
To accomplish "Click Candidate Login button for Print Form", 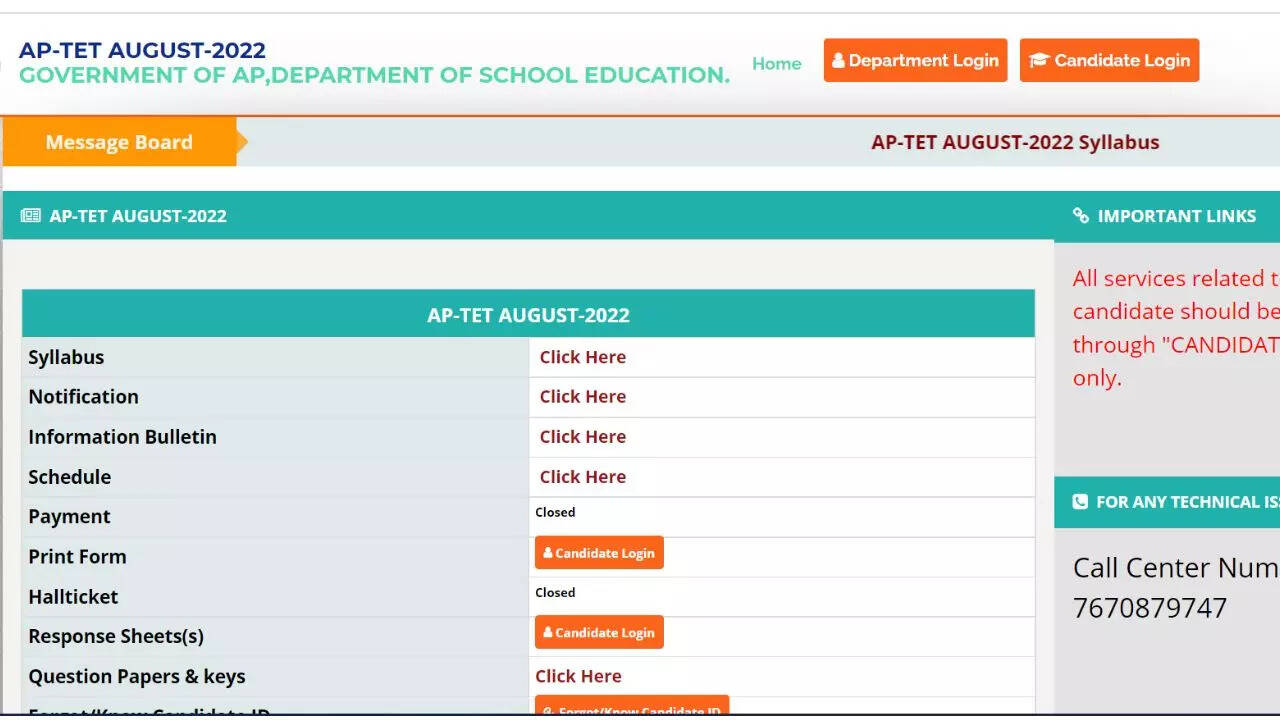I will pos(600,553).
